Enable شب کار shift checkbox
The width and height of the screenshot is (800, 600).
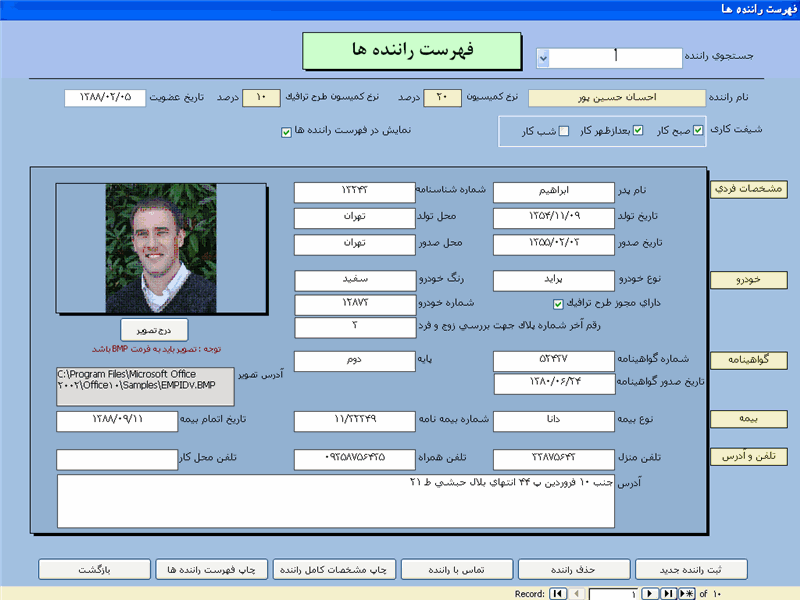click(564, 131)
